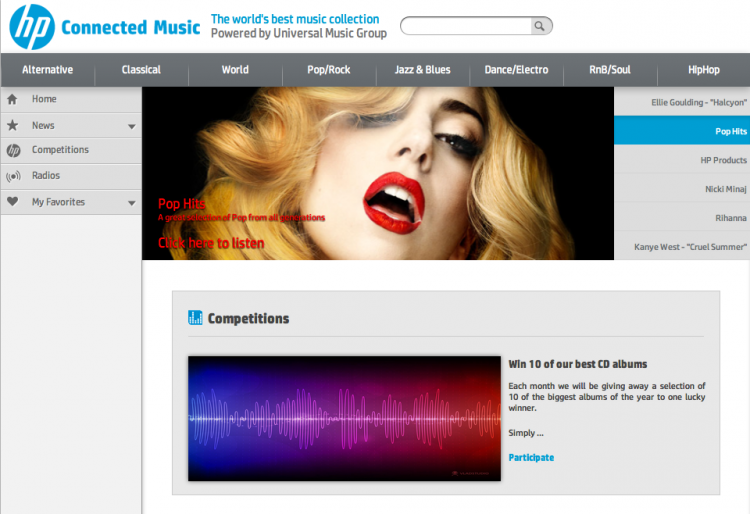750x514 pixels.
Task: Click "Click here to listen" on banner
Action: click(211, 243)
